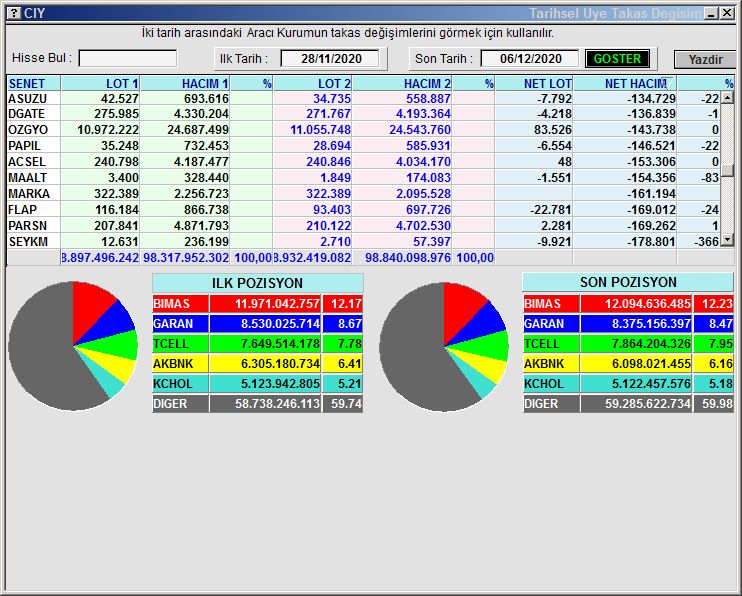Close the CIY window

pos(727,13)
